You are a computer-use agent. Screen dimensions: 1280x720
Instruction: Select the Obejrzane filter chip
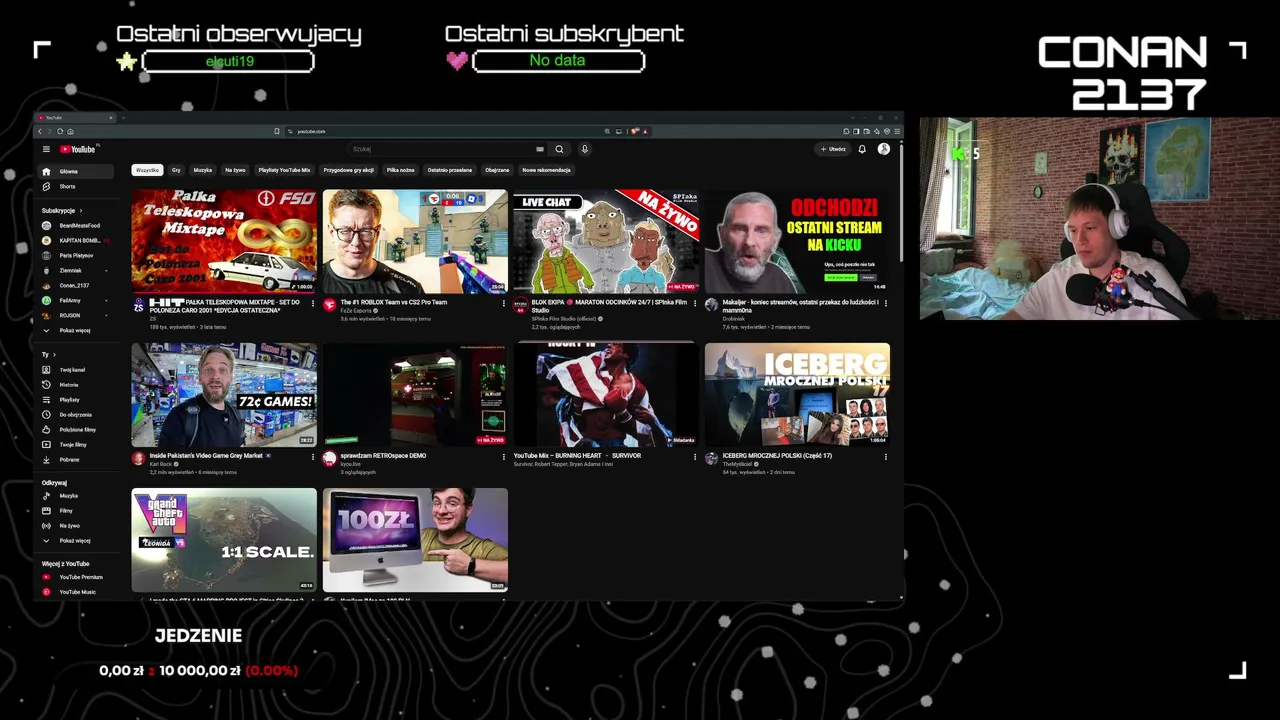(x=497, y=170)
